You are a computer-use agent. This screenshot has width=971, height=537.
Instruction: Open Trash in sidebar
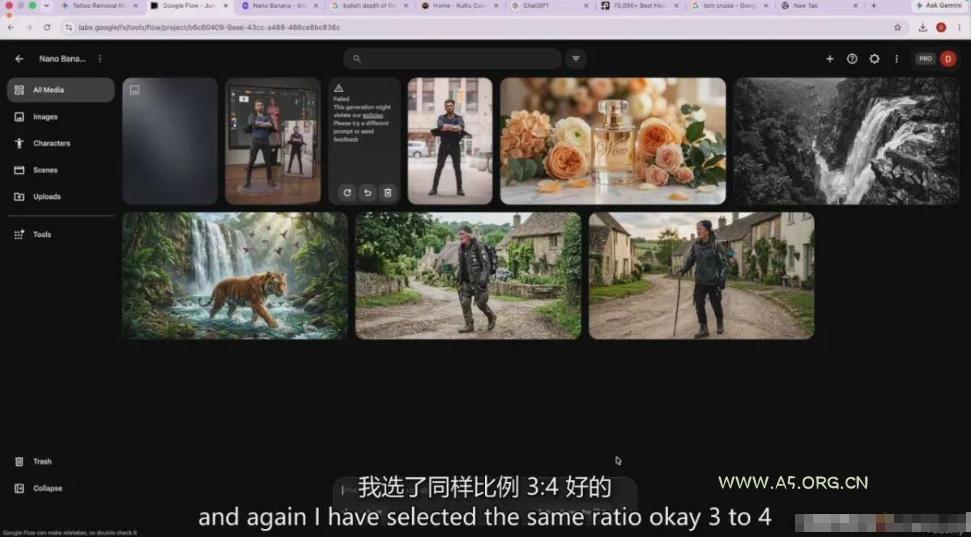[61, 461]
